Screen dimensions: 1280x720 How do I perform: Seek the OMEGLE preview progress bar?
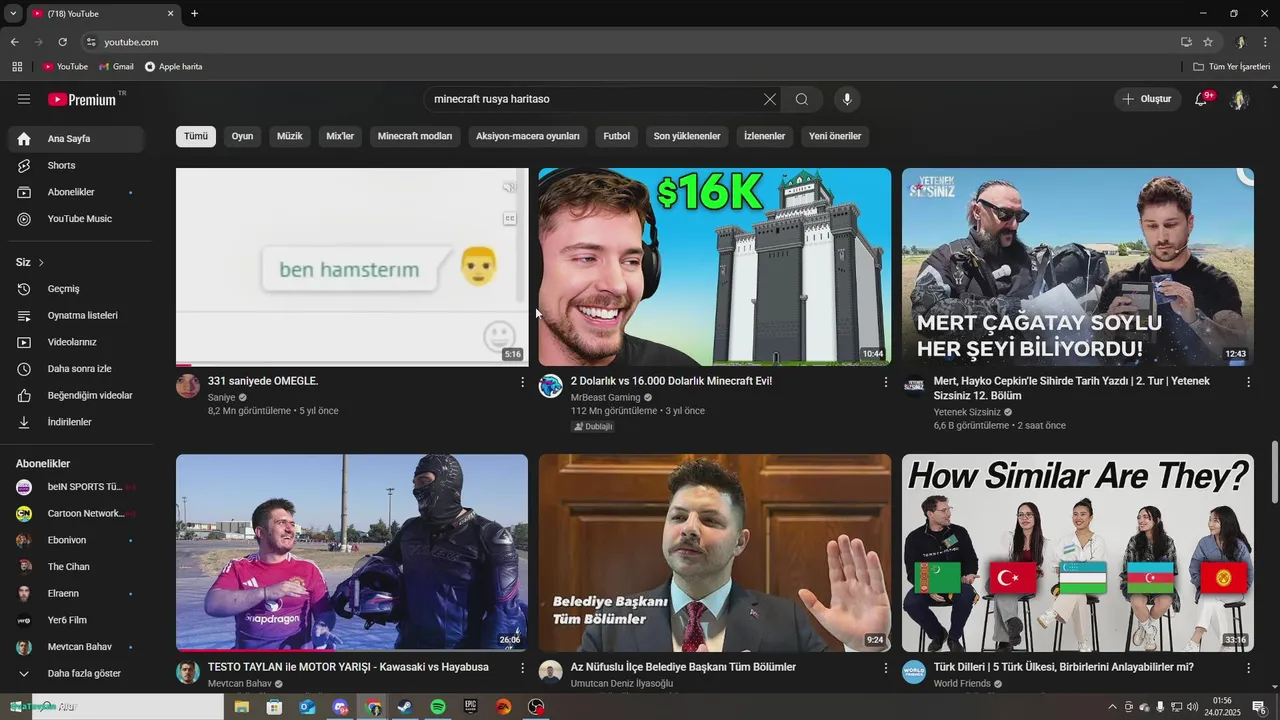pyautogui.click(x=352, y=364)
